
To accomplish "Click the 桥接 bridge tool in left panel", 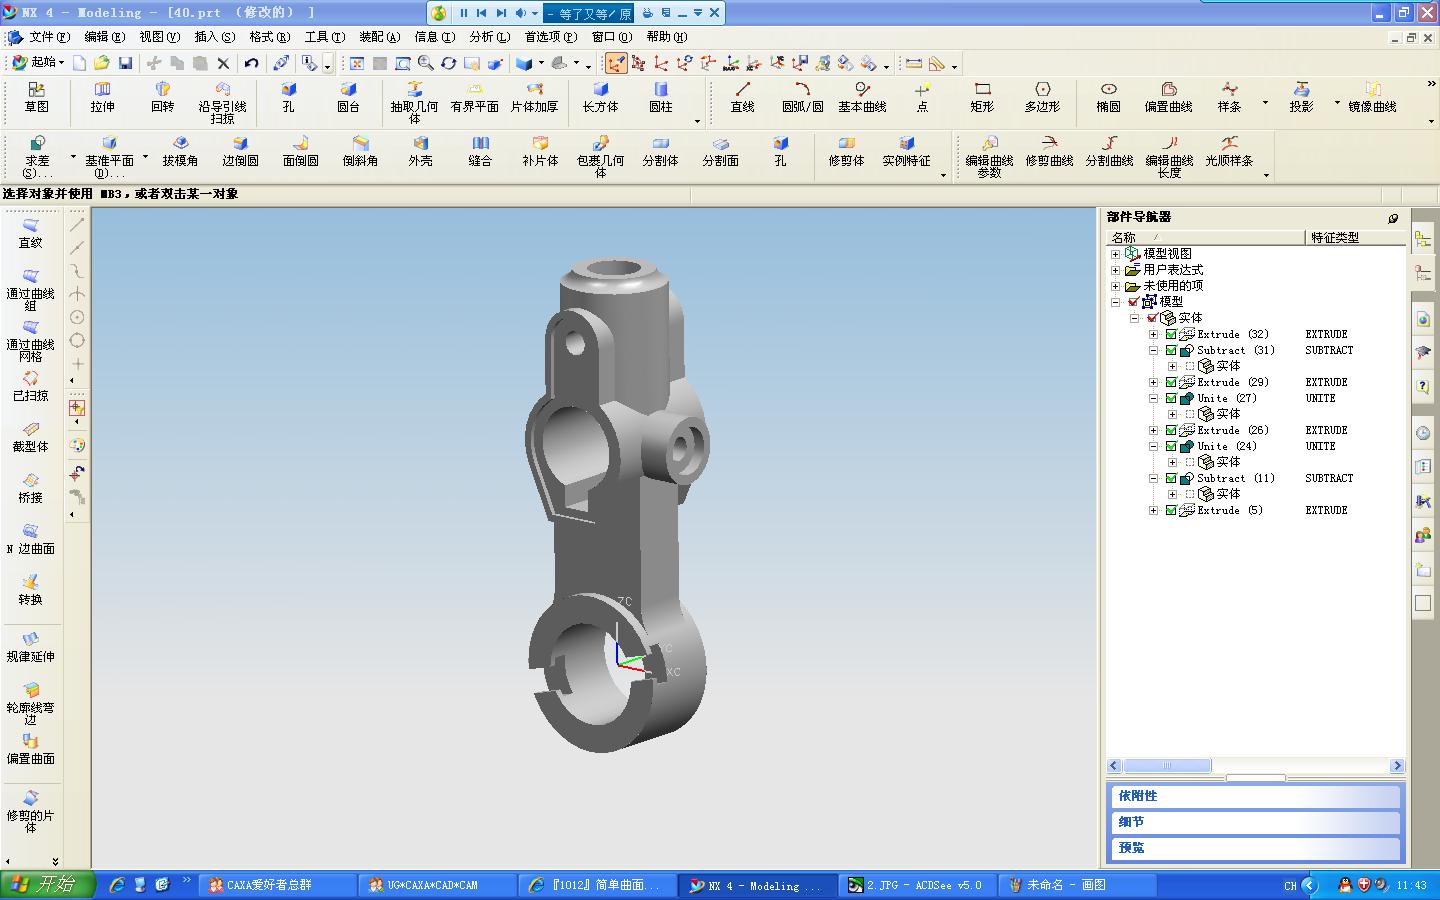I will [x=30, y=488].
